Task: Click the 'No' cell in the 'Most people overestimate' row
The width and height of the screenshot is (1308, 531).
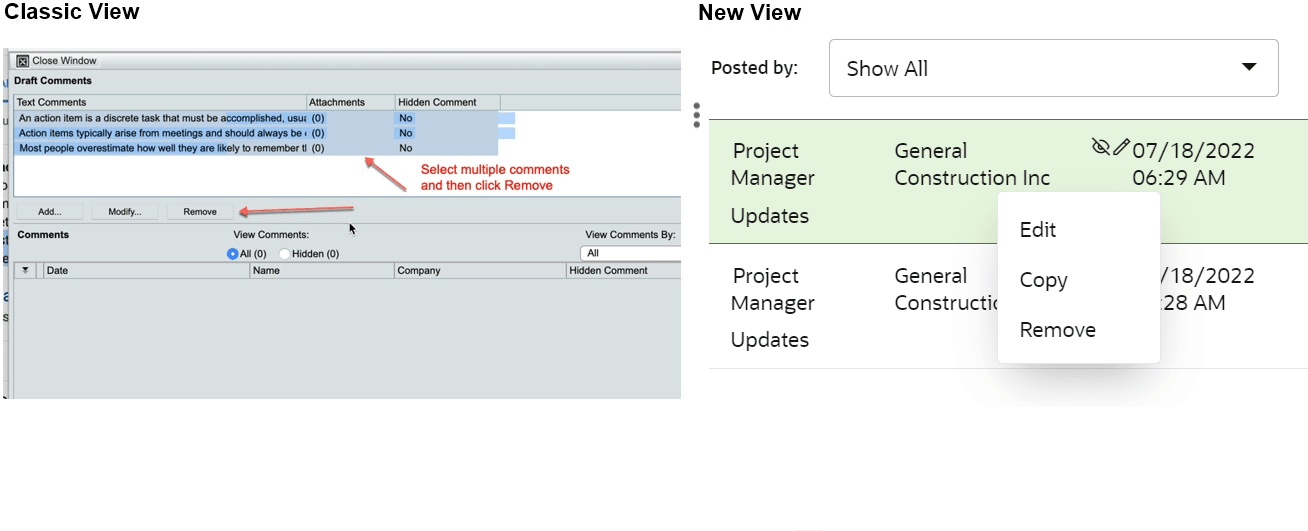Action: coord(405,148)
